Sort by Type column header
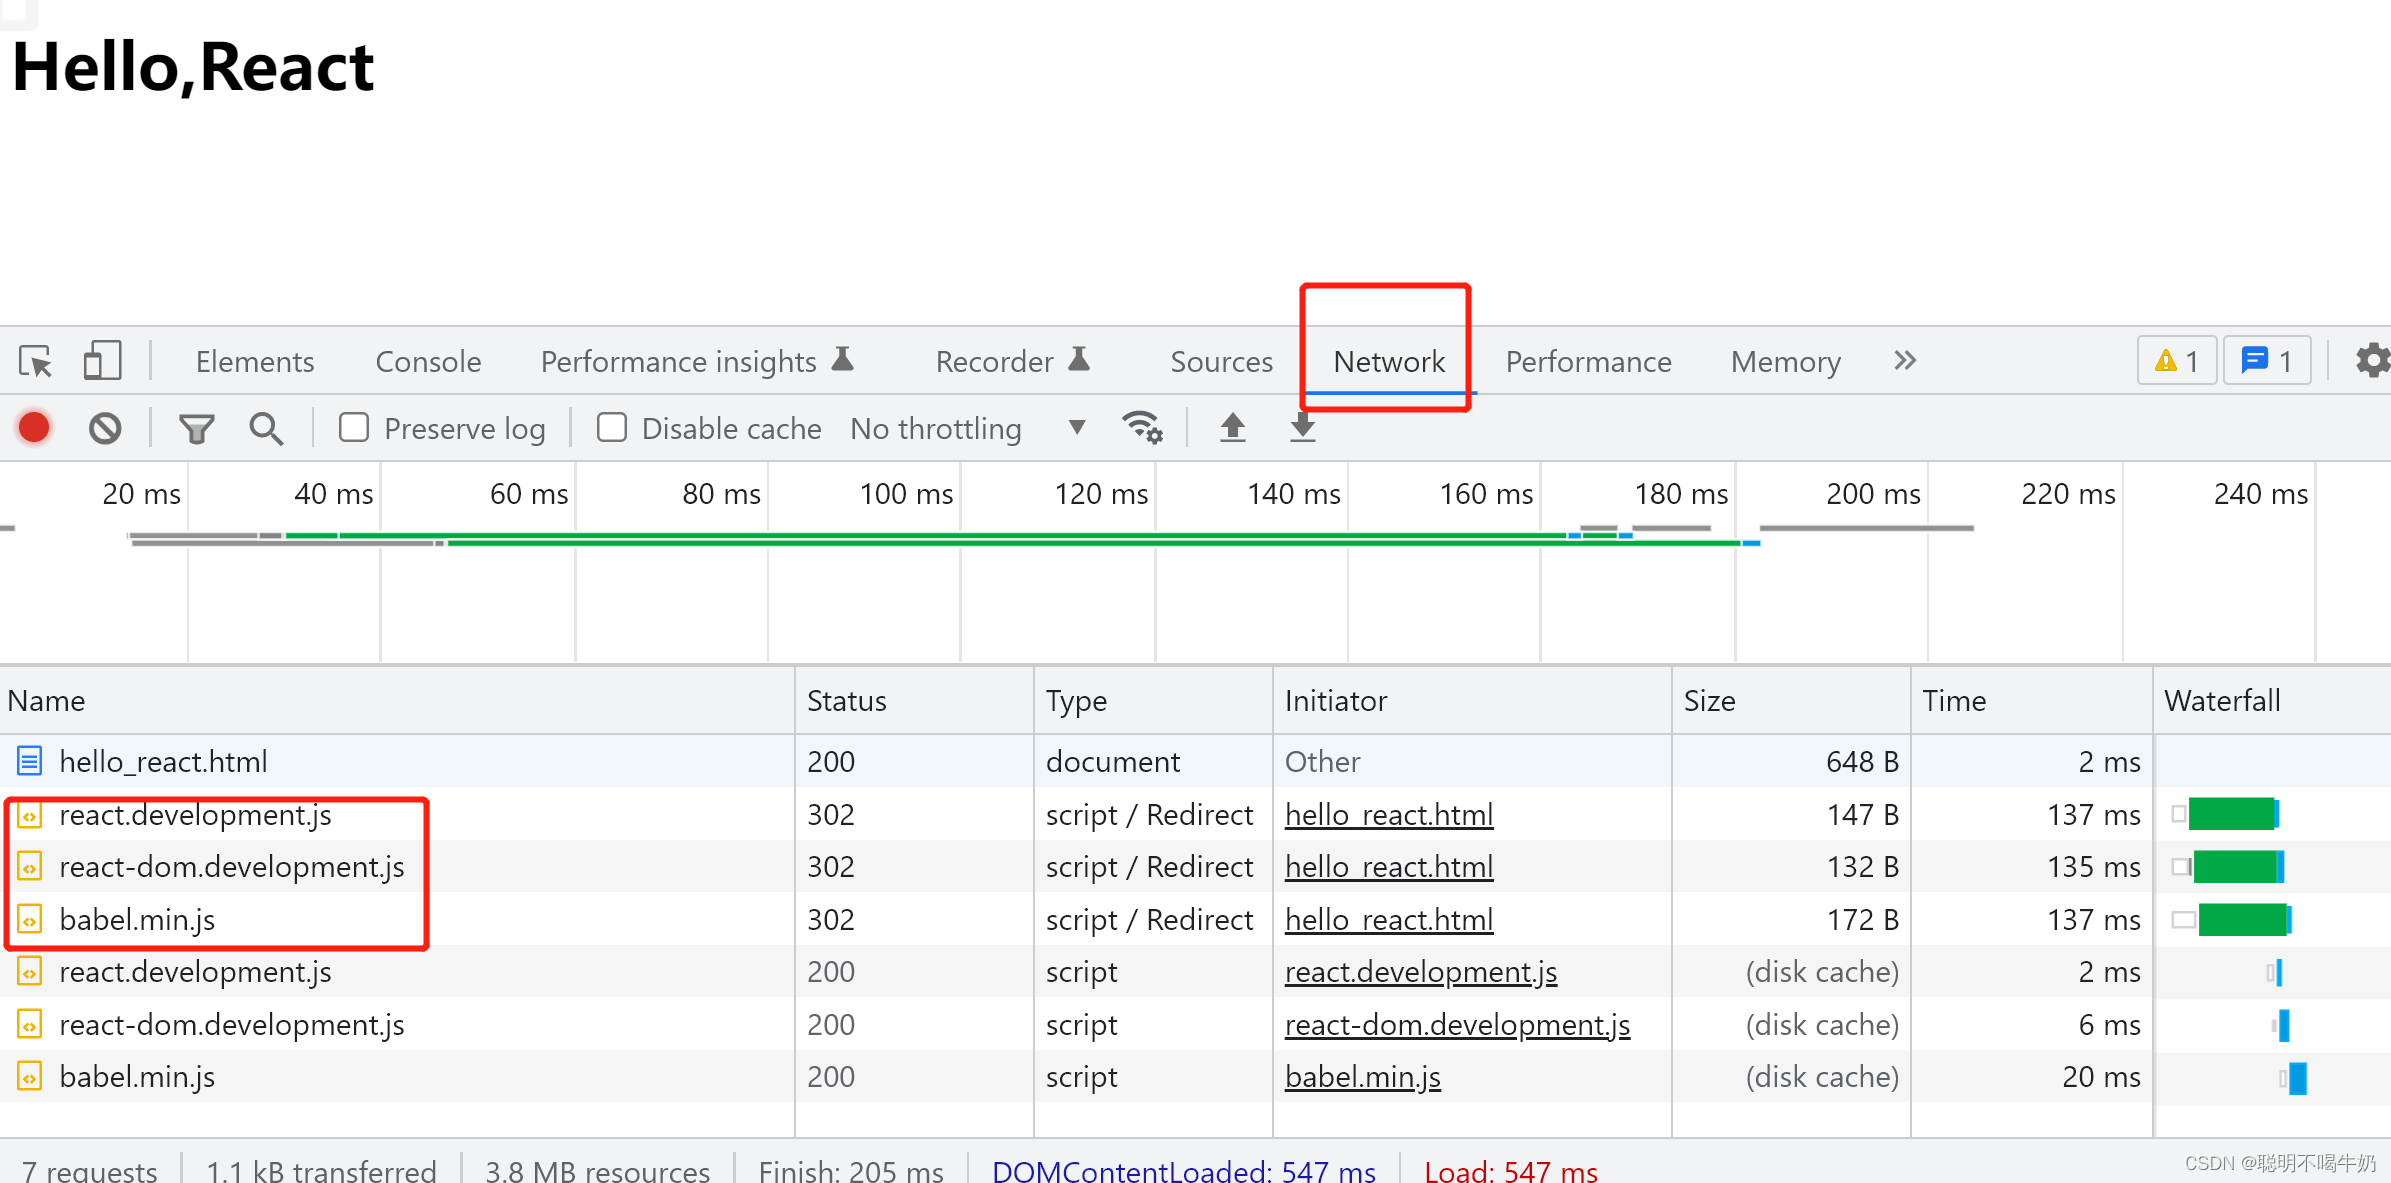Screen dimensions: 2391x1183 click(x=1153, y=701)
